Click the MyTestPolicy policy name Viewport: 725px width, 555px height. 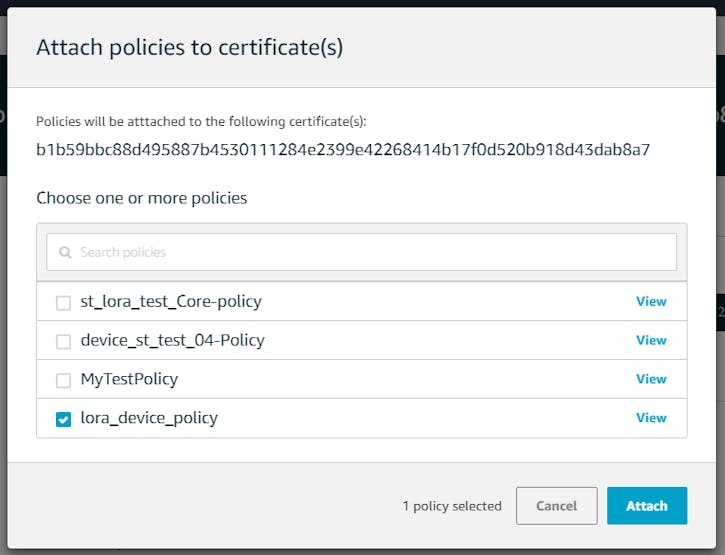pyautogui.click(x=129, y=379)
